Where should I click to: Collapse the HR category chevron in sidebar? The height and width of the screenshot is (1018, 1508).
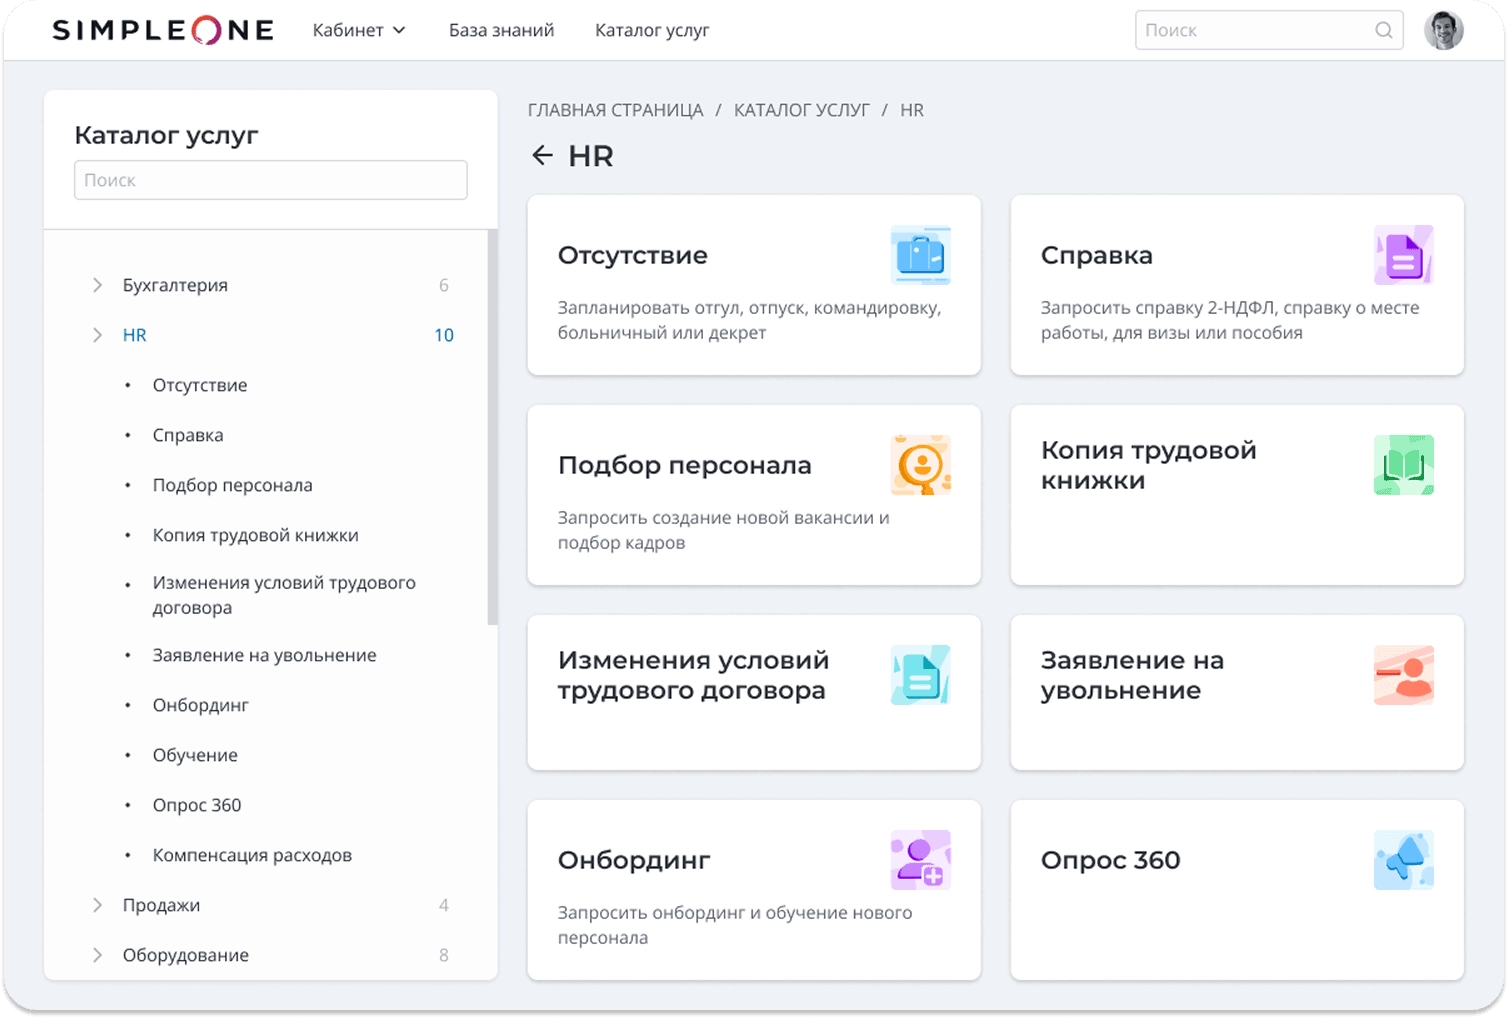[x=97, y=335]
